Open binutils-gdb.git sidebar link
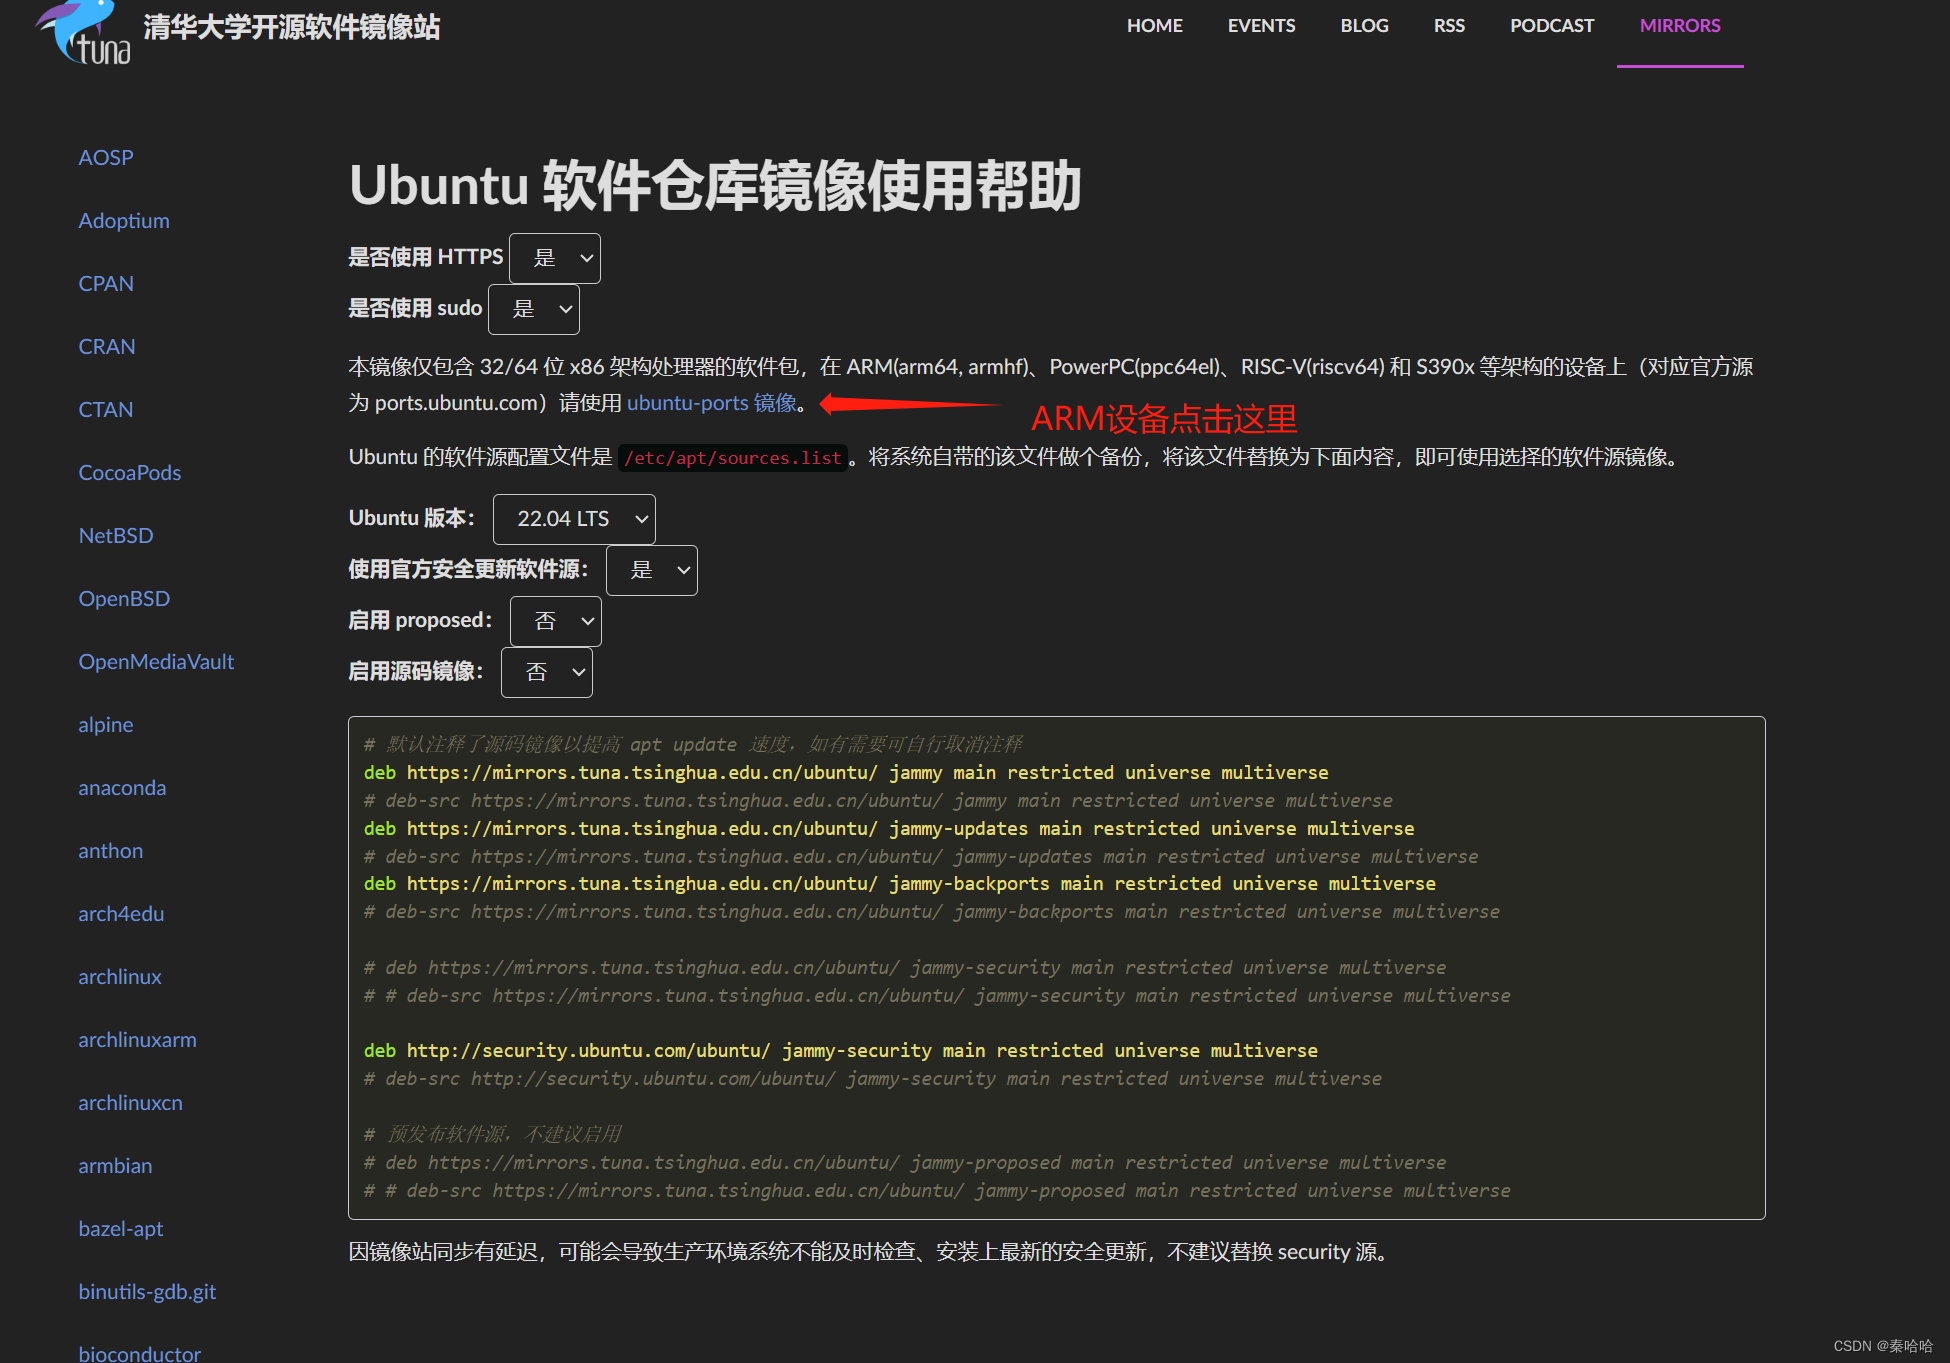 147,1292
